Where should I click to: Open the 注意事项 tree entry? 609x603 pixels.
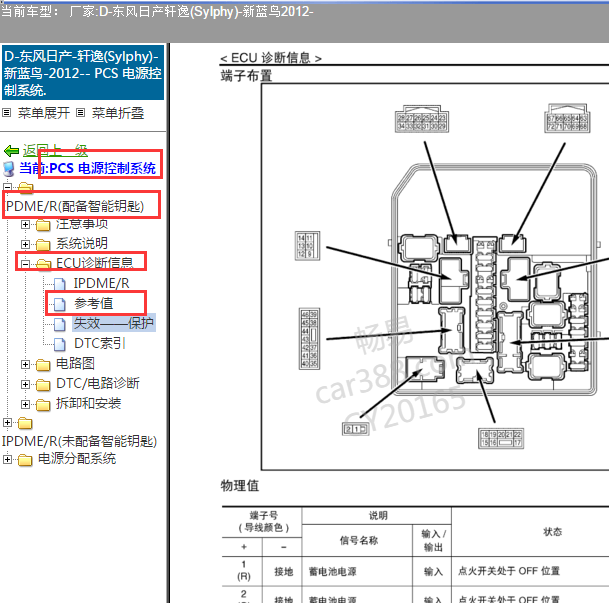pos(82,224)
